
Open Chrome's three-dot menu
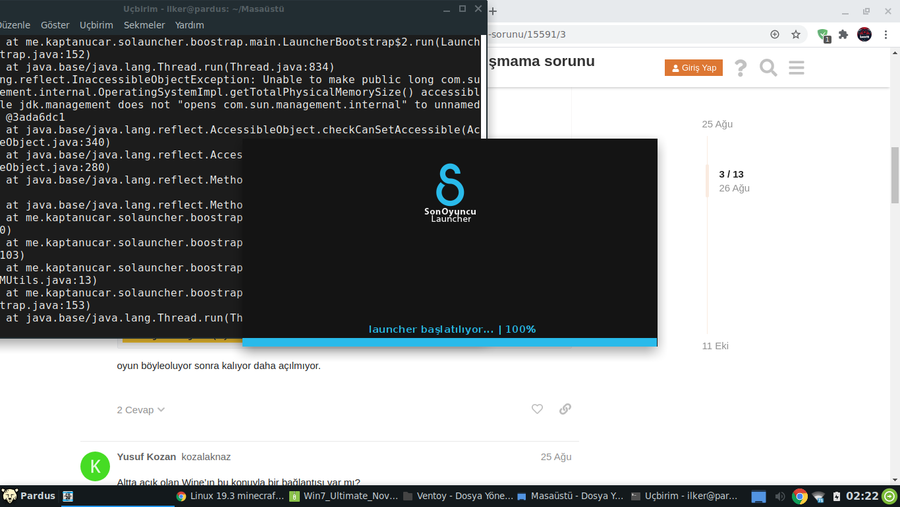[x=886, y=34]
